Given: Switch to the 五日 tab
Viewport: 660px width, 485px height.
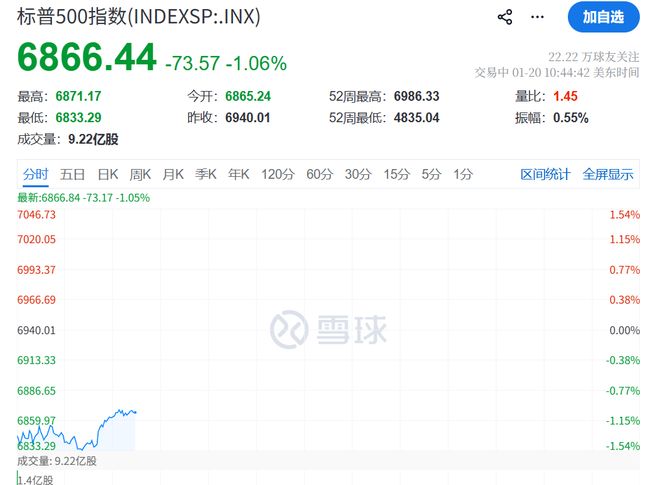Looking at the screenshot, I should click(x=72, y=174).
